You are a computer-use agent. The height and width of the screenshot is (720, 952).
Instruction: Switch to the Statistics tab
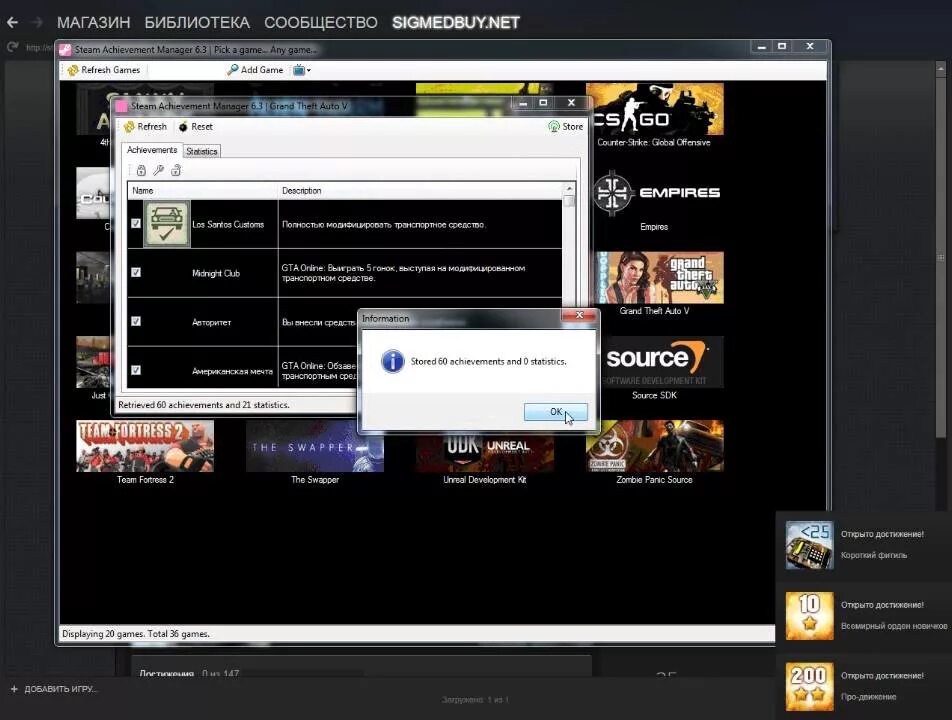coord(202,151)
